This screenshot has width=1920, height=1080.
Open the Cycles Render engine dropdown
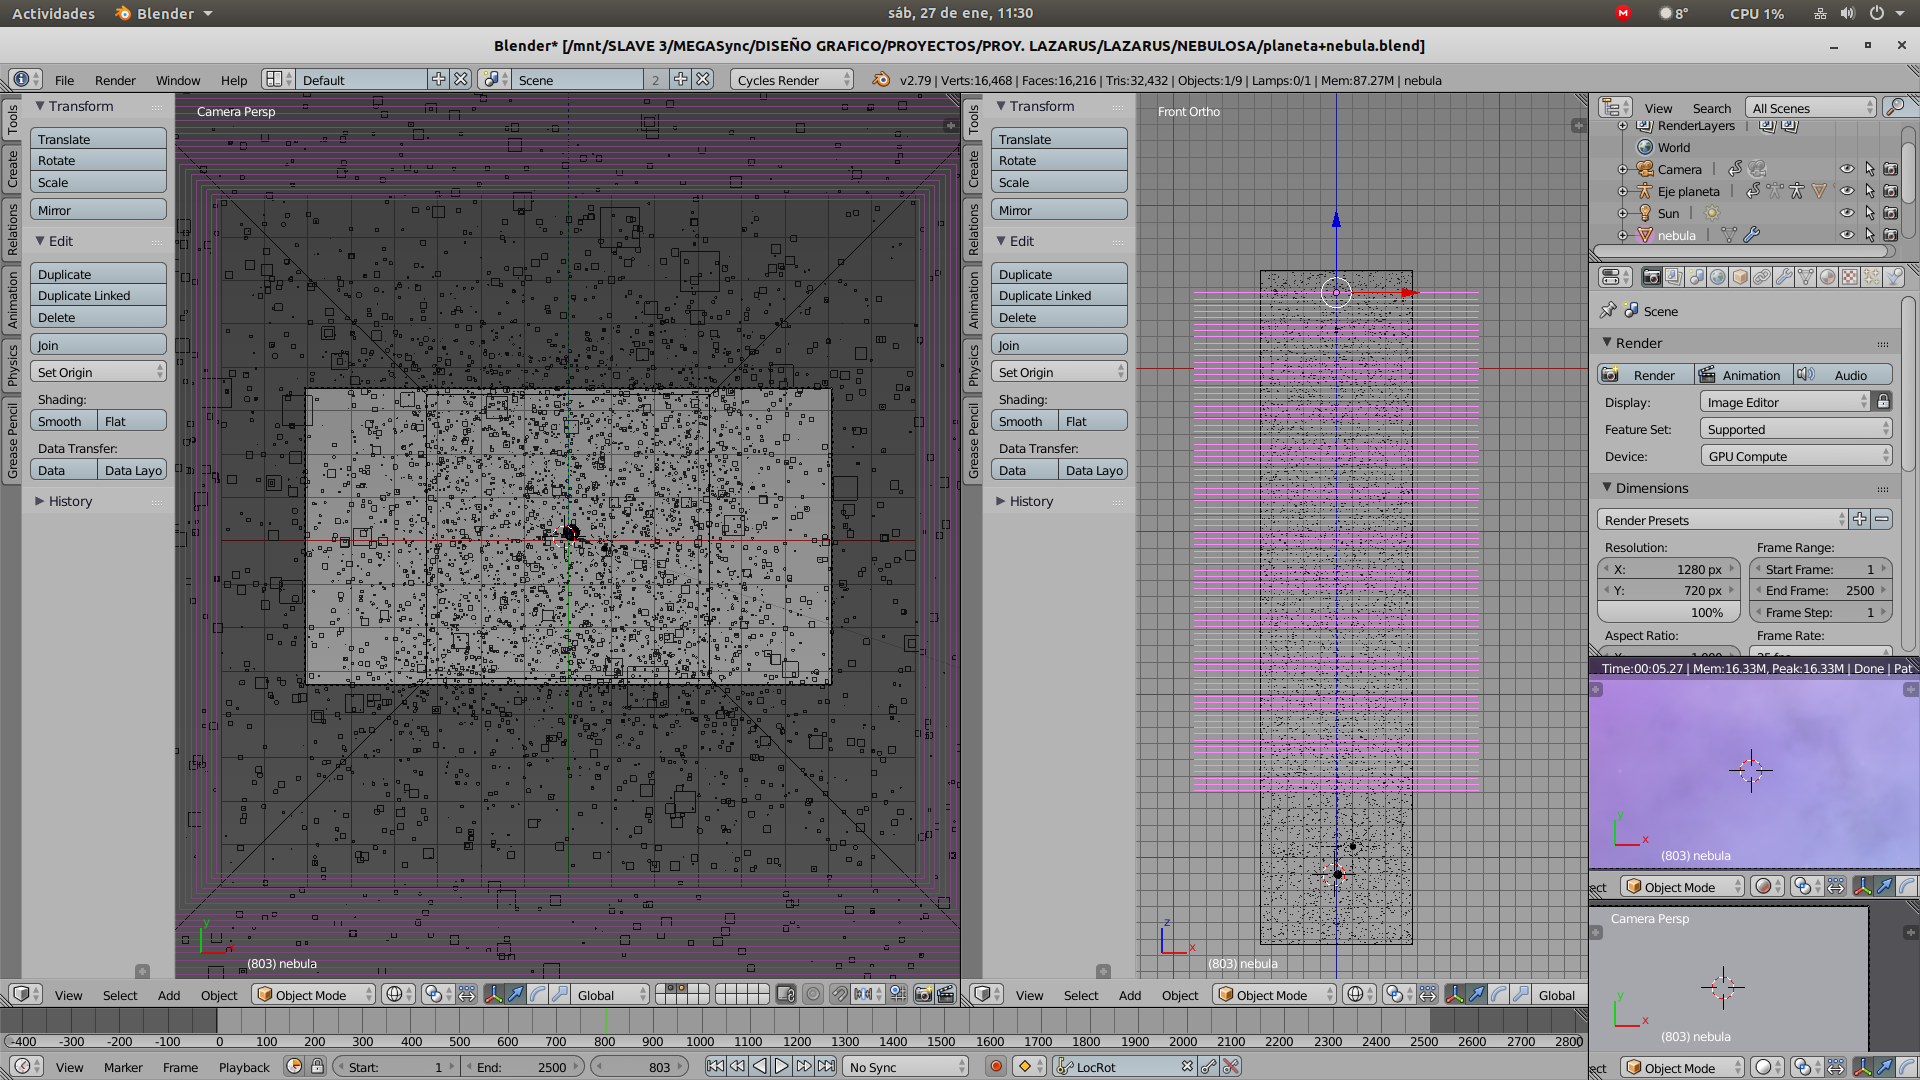792,80
